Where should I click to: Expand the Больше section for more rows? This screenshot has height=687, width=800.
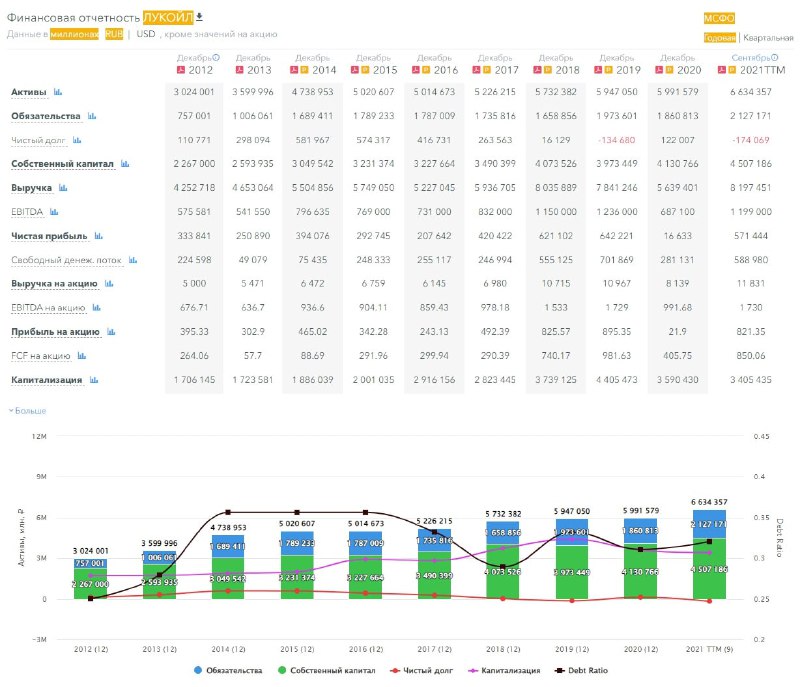(x=28, y=411)
